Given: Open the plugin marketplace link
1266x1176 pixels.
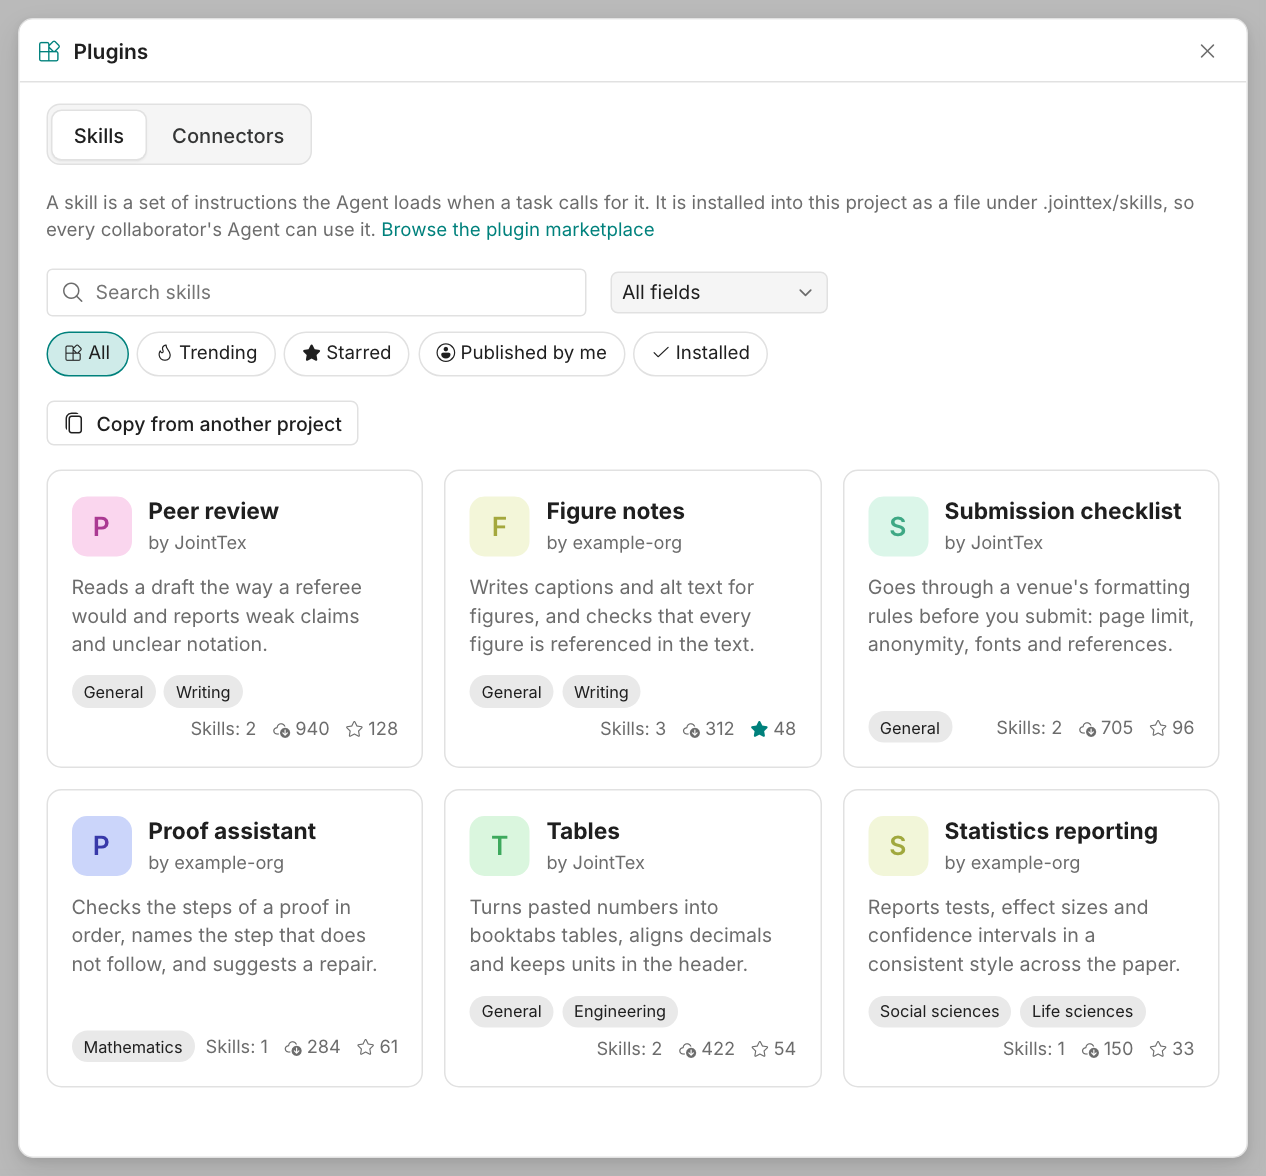Looking at the screenshot, I should point(517,229).
